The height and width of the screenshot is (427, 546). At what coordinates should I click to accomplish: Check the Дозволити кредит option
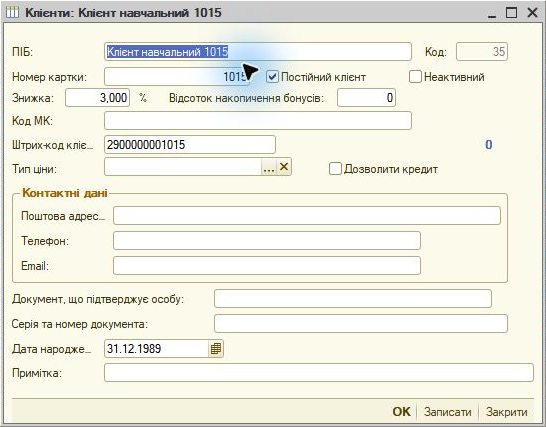coord(335,169)
